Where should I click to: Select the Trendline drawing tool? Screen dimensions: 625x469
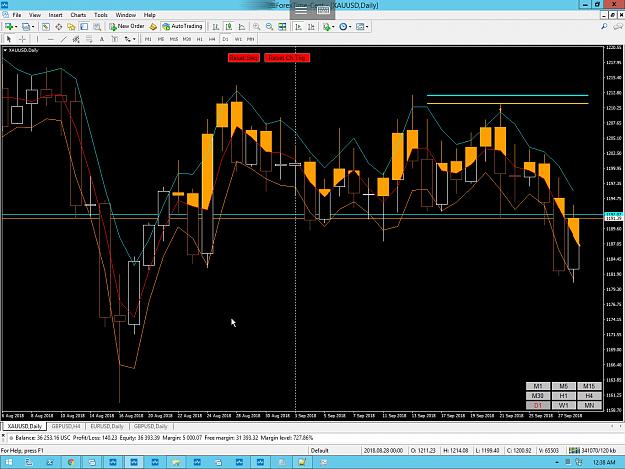[63, 39]
